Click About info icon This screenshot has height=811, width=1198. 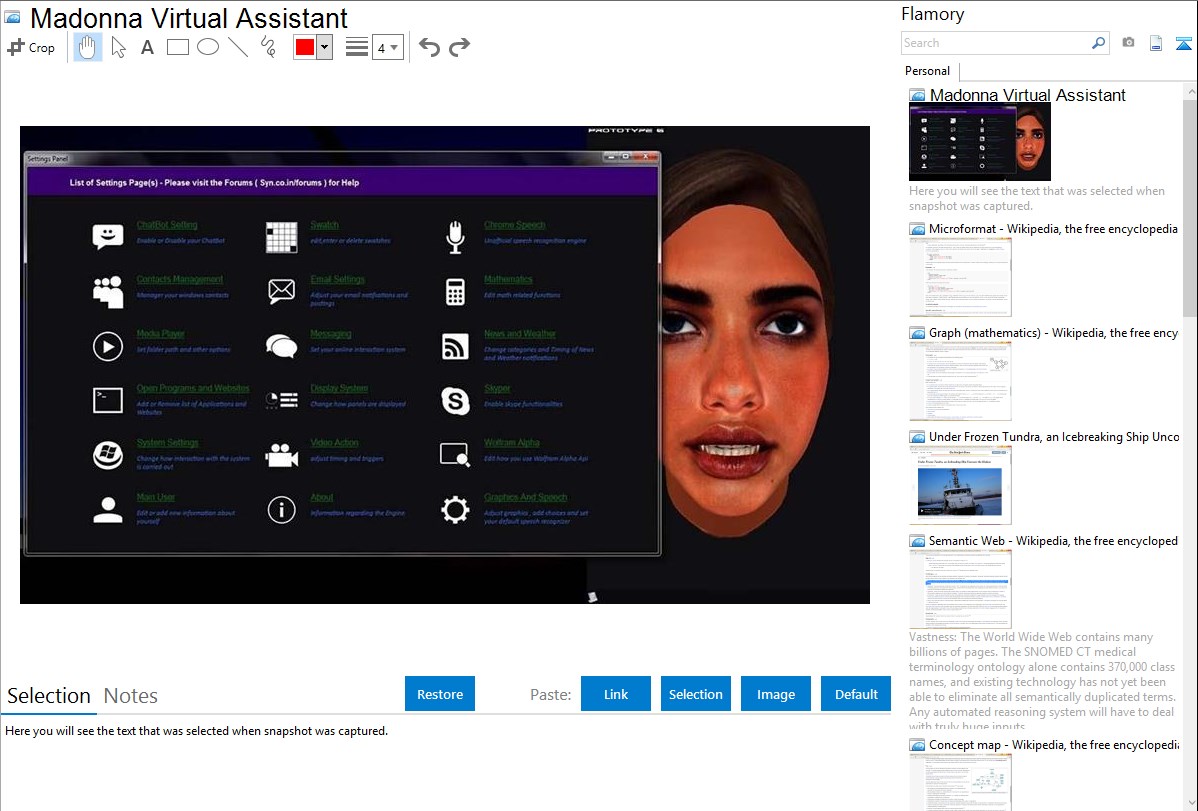click(281, 510)
